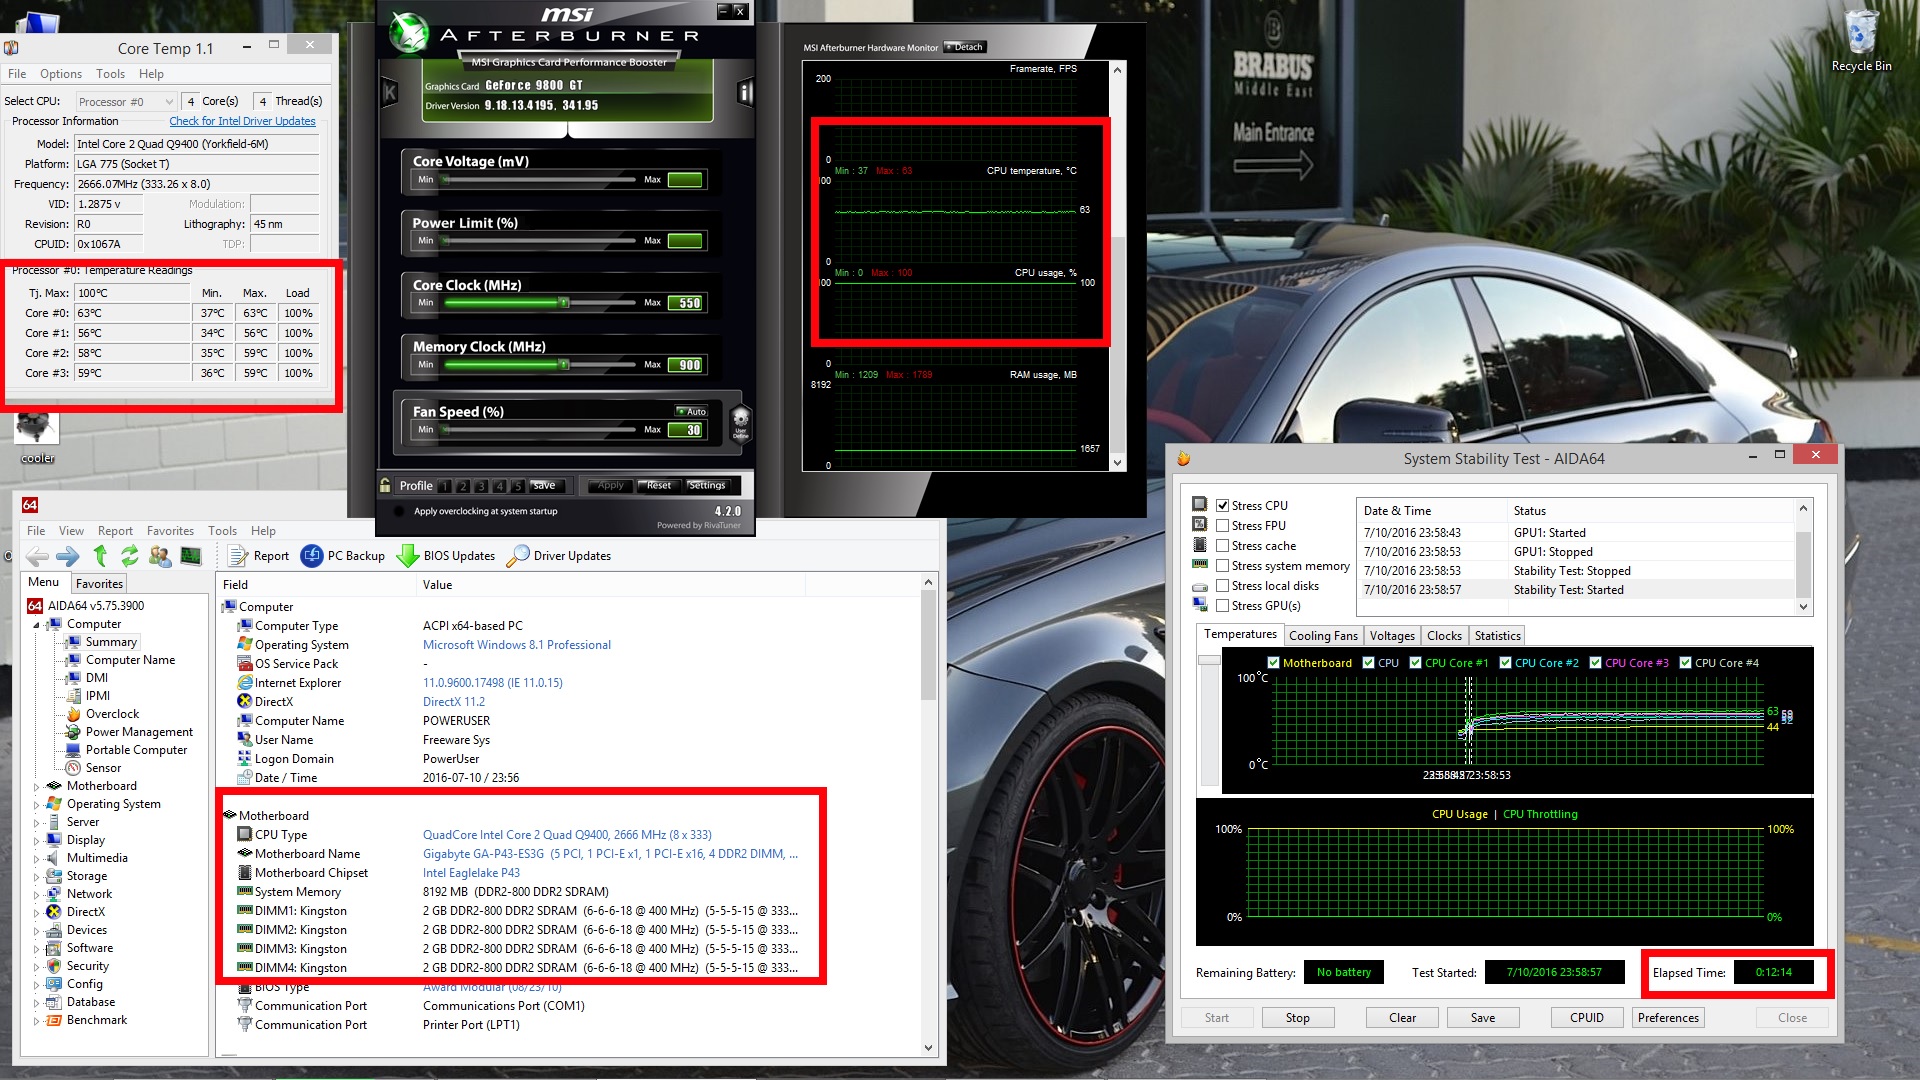The image size is (1920, 1080).
Task: Click the Fan Speed slider track
Action: pos(540,430)
